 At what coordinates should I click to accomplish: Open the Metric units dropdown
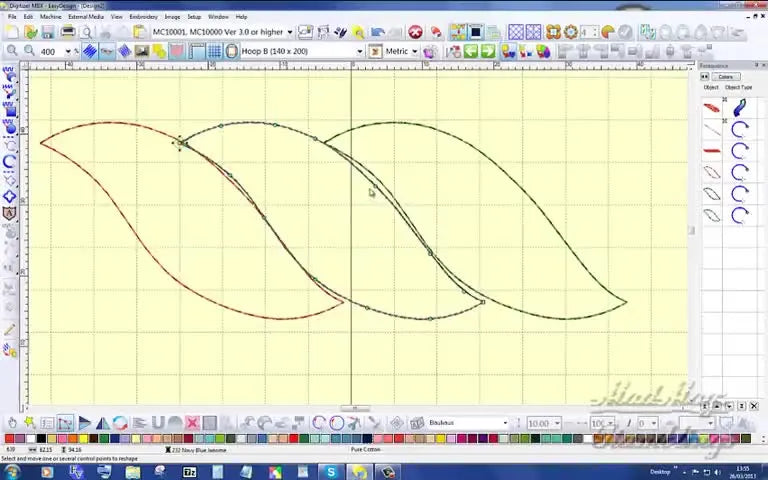414,51
